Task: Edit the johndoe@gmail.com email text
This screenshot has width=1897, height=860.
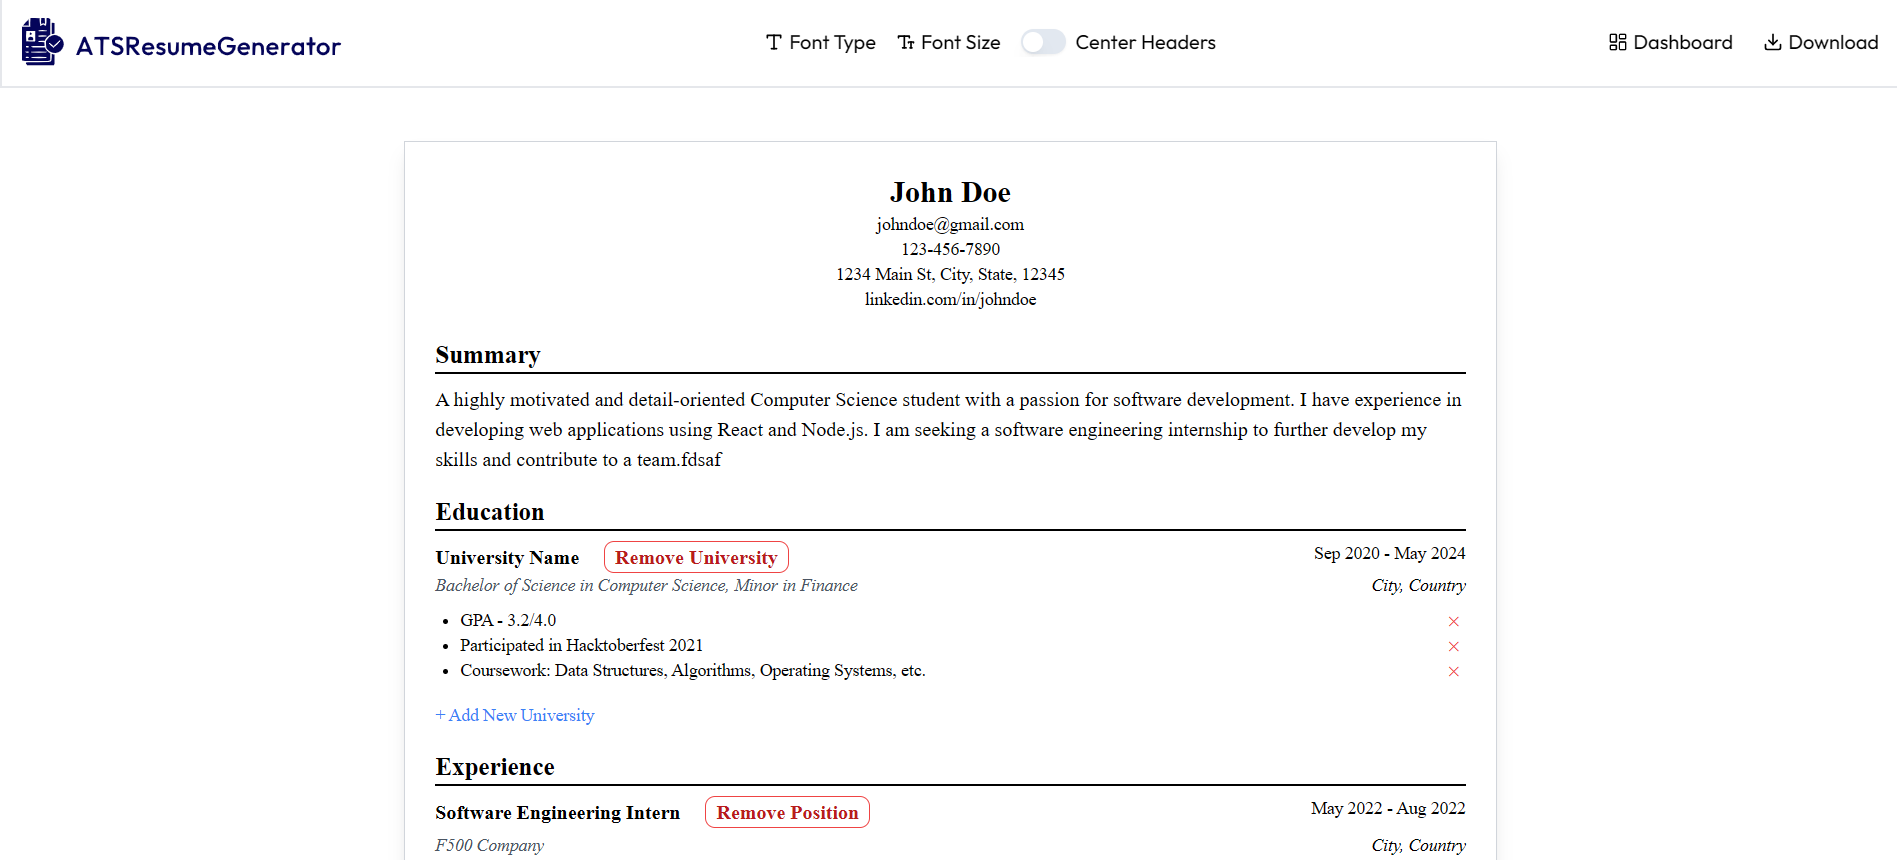Action: coord(950,225)
